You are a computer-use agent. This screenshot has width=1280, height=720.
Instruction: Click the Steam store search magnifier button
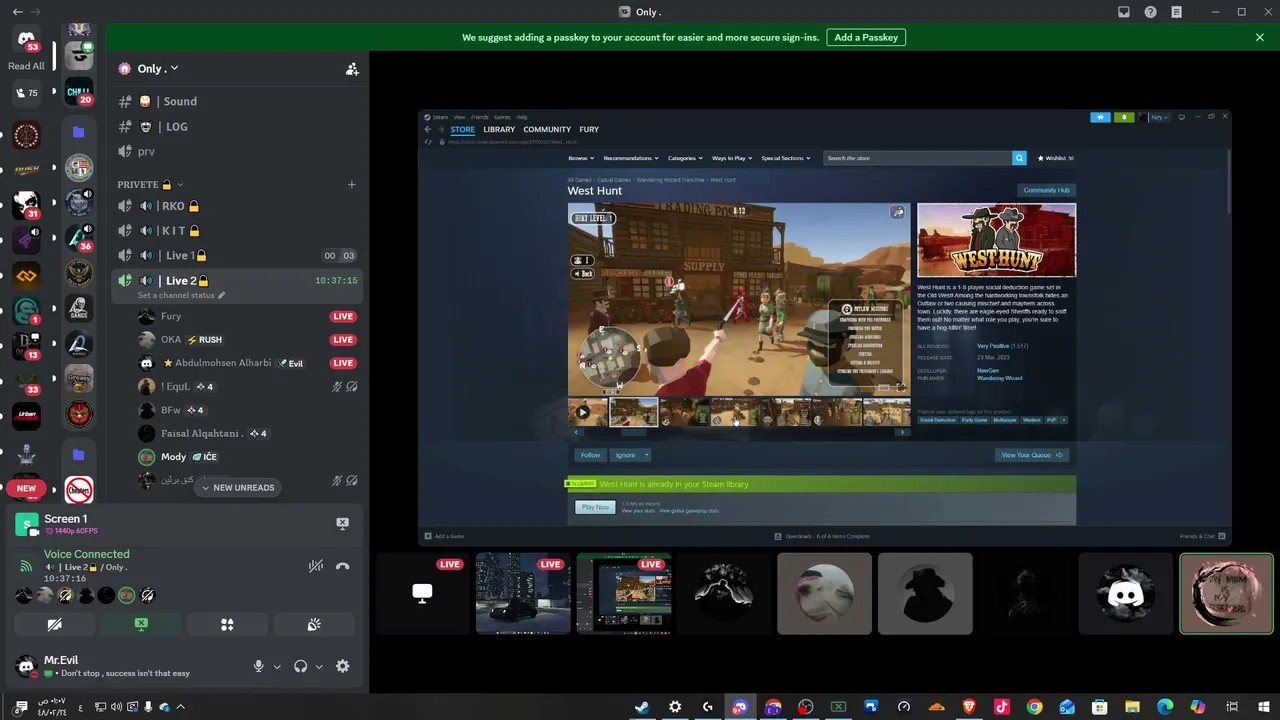point(1019,158)
